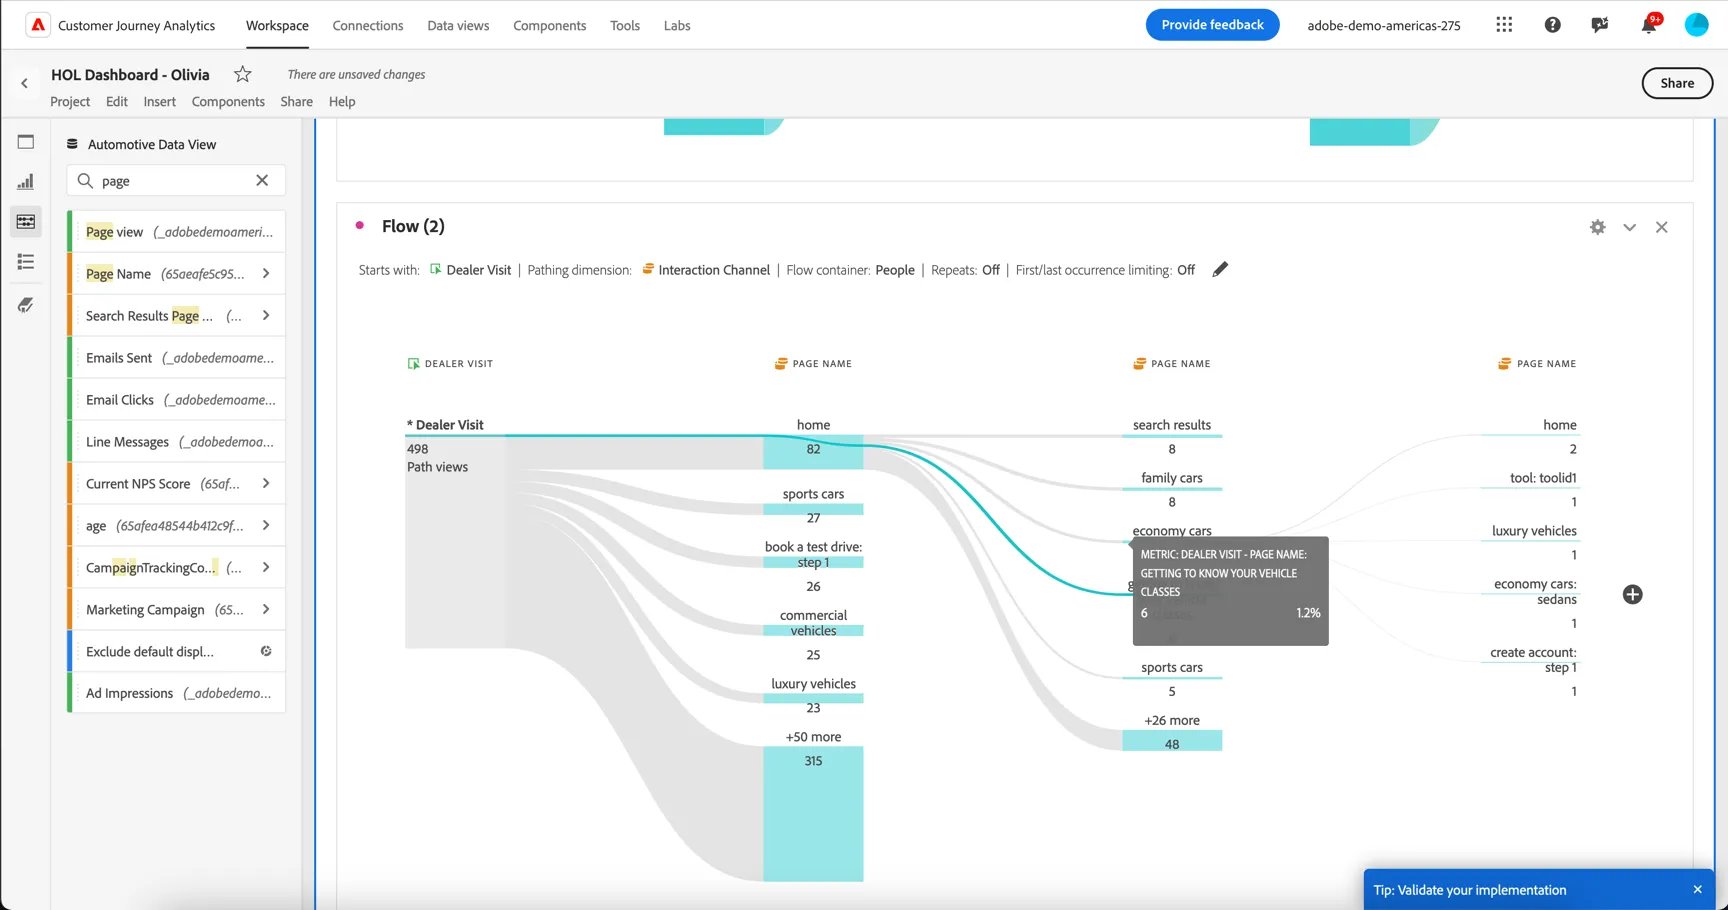Open the Flow (2) settings gear

click(x=1598, y=227)
